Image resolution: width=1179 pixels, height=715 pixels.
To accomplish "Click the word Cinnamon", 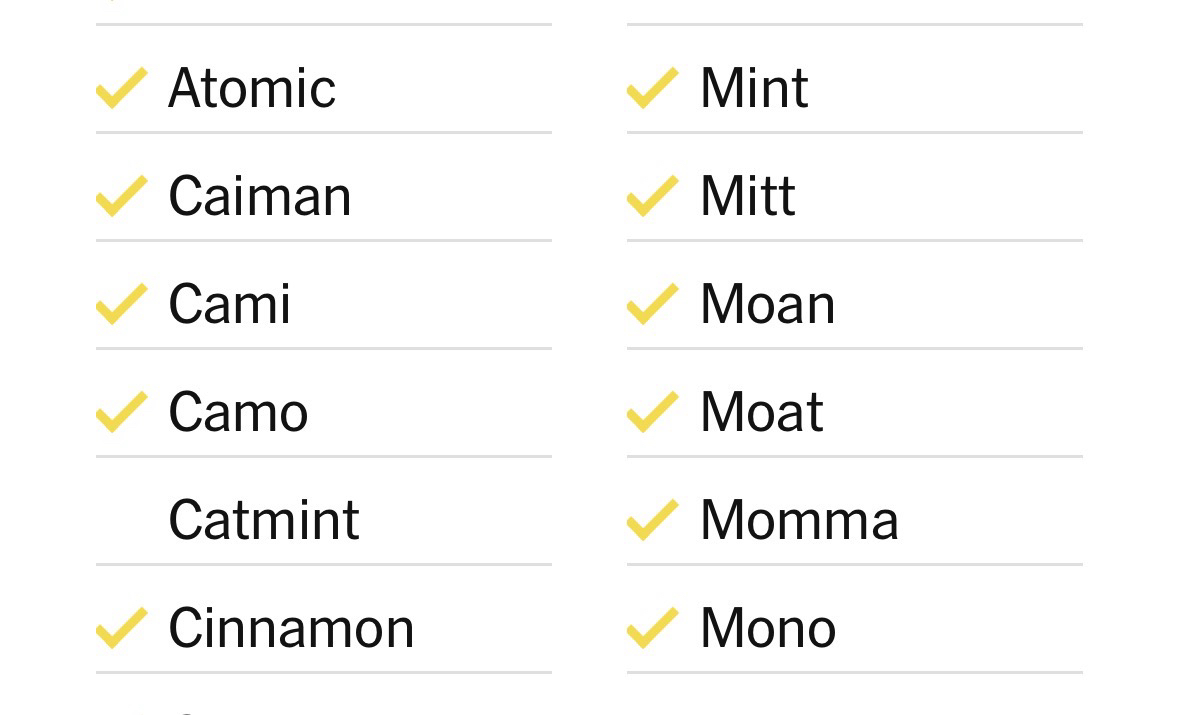I will click(x=291, y=628).
